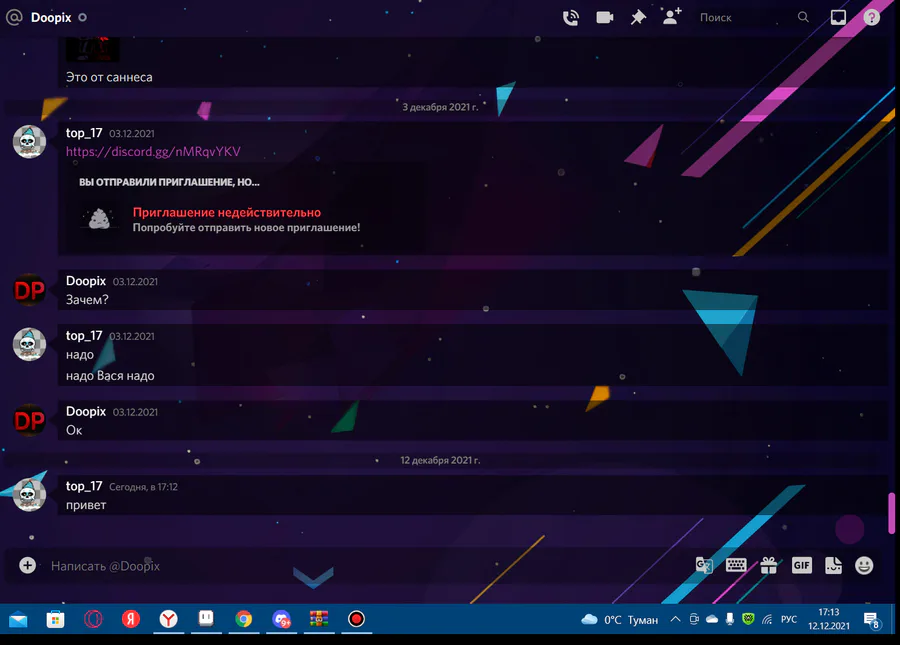Open Mail from the taskbar
Viewport: 900px width, 645px height.
pos(18,619)
